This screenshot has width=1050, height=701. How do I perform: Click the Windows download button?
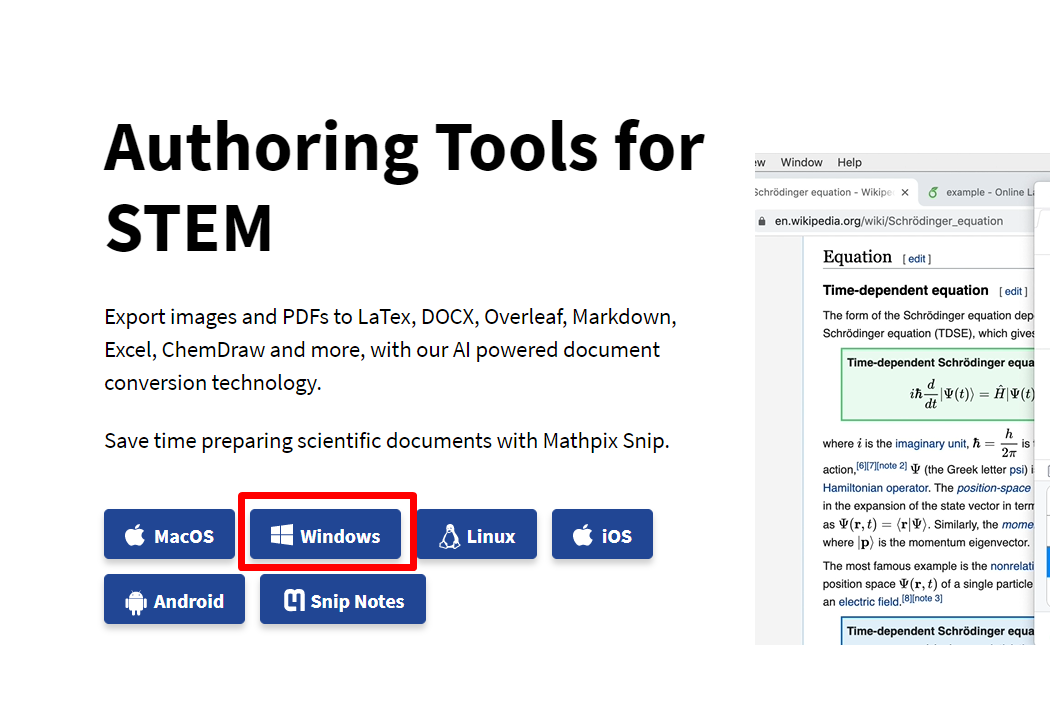(x=325, y=534)
